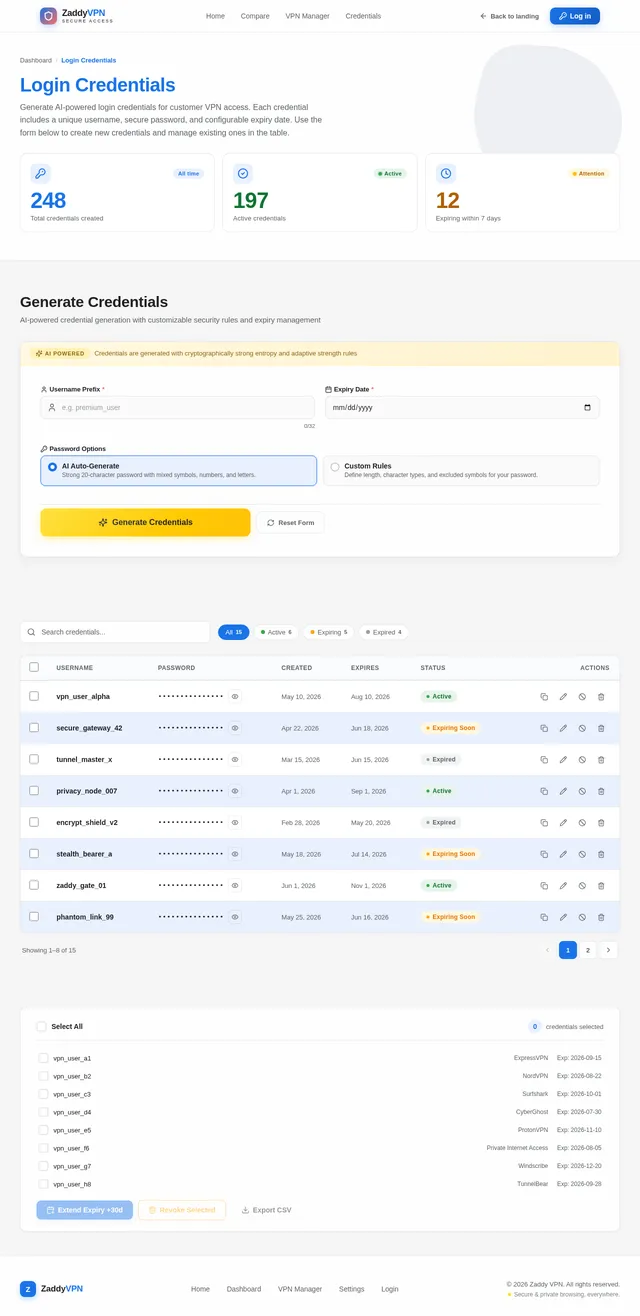640x1316 pixels.
Task: Check the phantom_link_99 row checkbox
Action: 34,917
